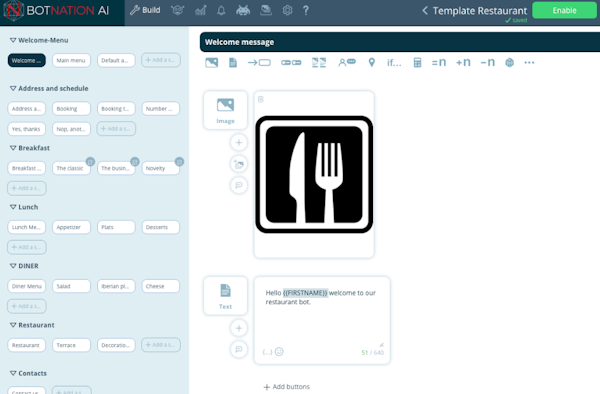Select the Main menu sequence
Viewport: 600px width, 394px height.
pyautogui.click(x=71, y=60)
